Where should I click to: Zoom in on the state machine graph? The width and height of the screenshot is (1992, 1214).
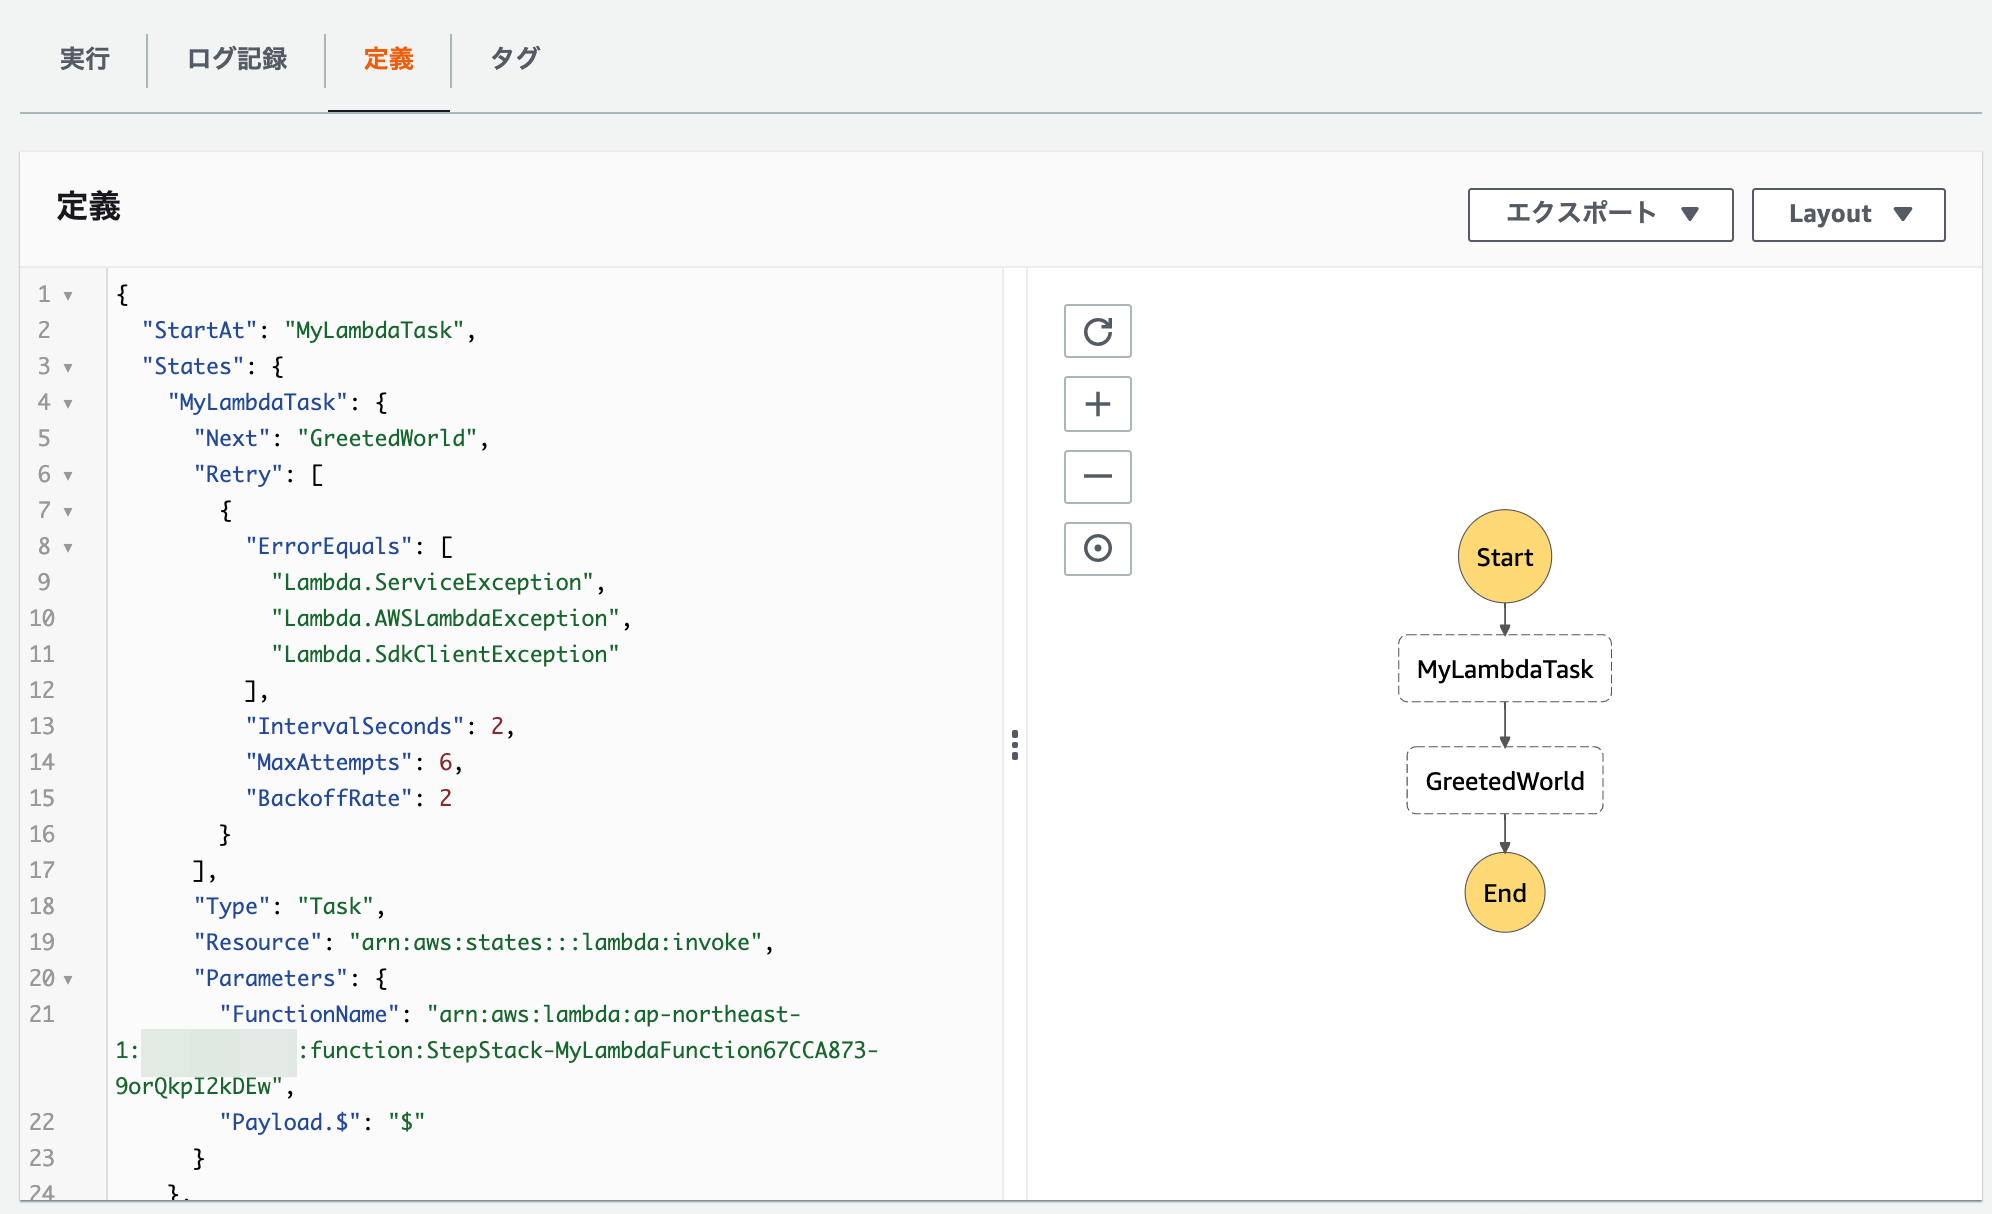(x=1097, y=404)
